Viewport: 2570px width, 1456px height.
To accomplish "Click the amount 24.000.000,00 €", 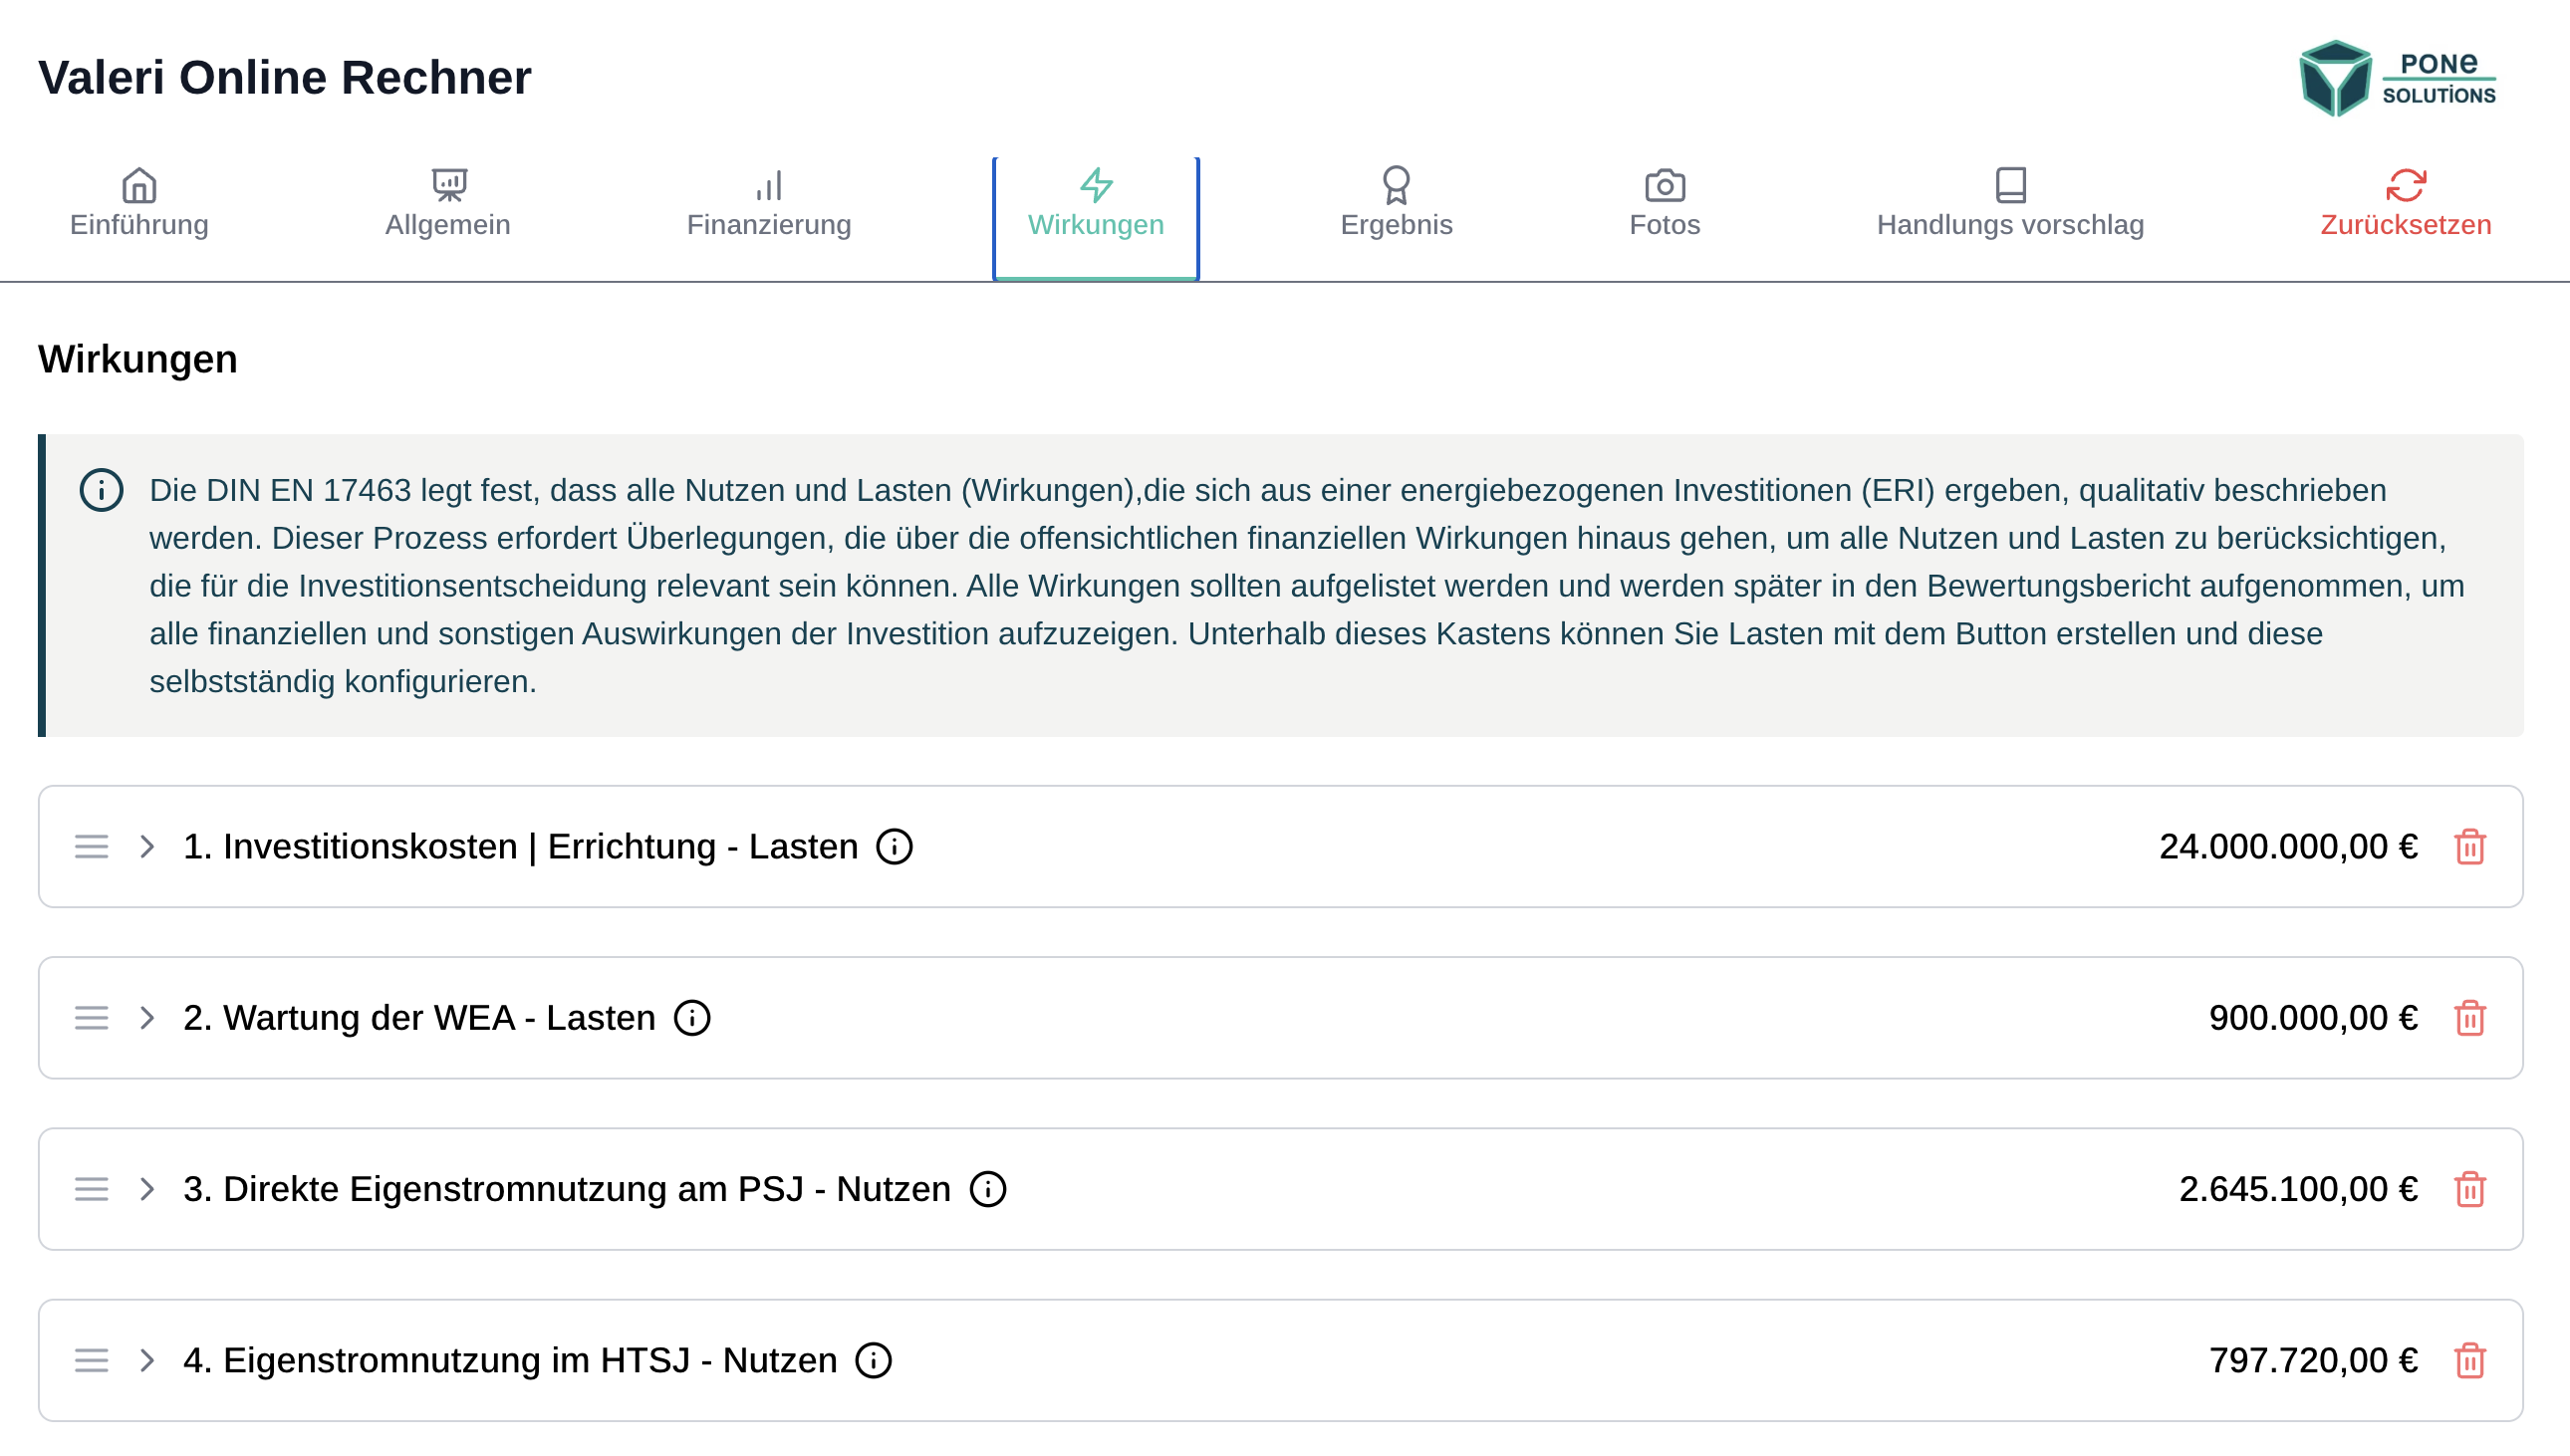I will (2288, 846).
